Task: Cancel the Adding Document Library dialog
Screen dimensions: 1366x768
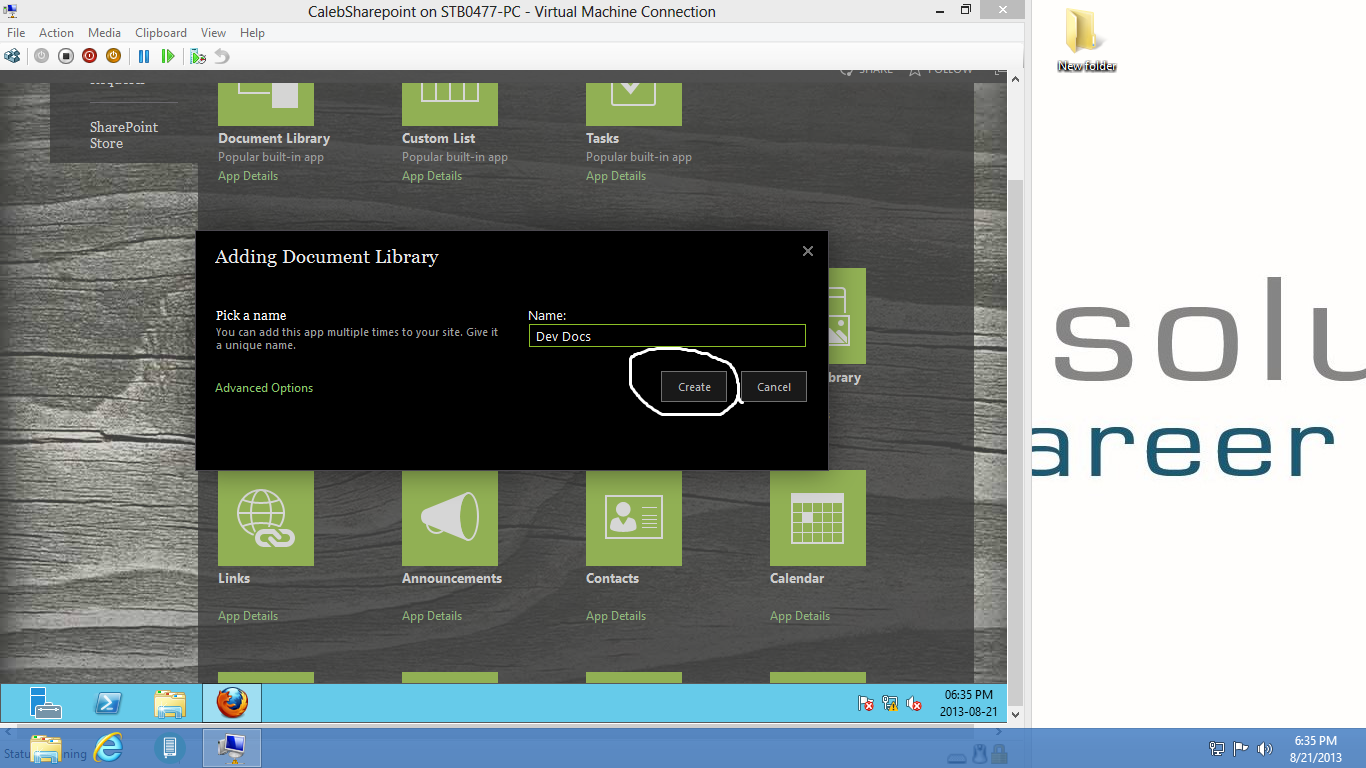Action: point(774,387)
